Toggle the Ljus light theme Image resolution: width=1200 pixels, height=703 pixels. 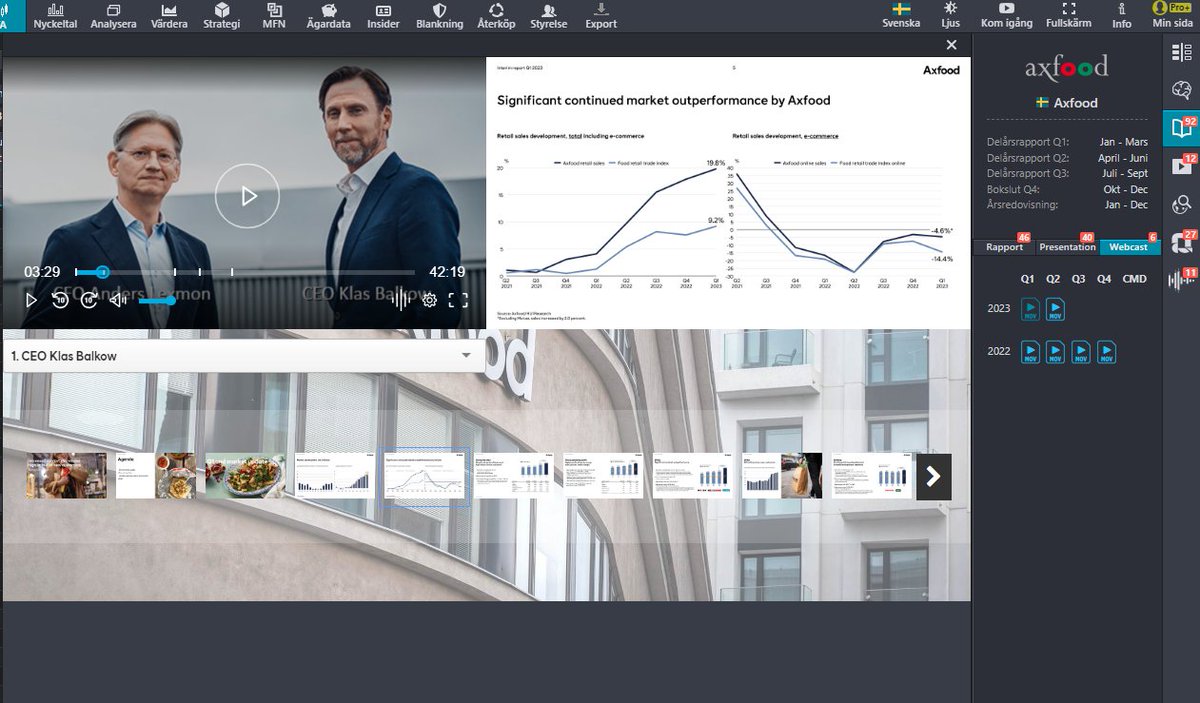950,15
